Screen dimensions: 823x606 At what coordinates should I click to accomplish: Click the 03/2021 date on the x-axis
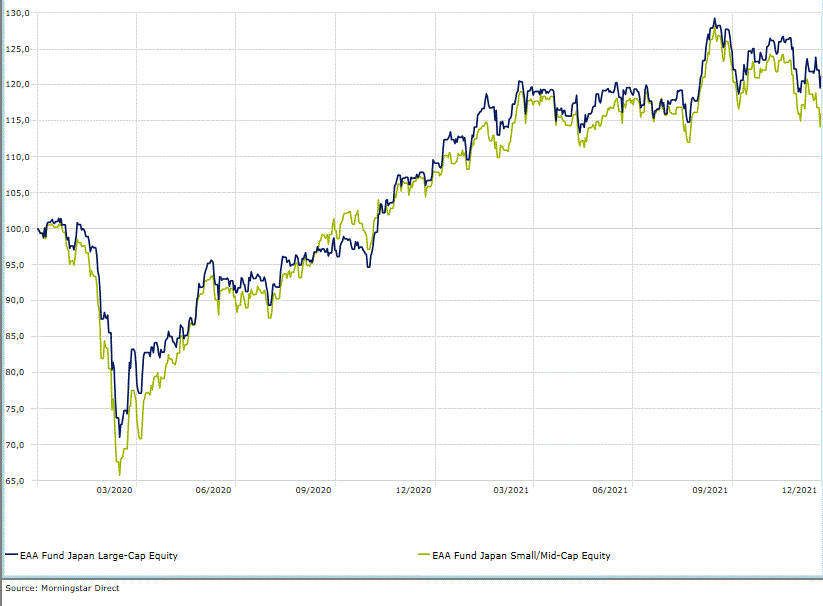pyautogui.click(x=512, y=490)
